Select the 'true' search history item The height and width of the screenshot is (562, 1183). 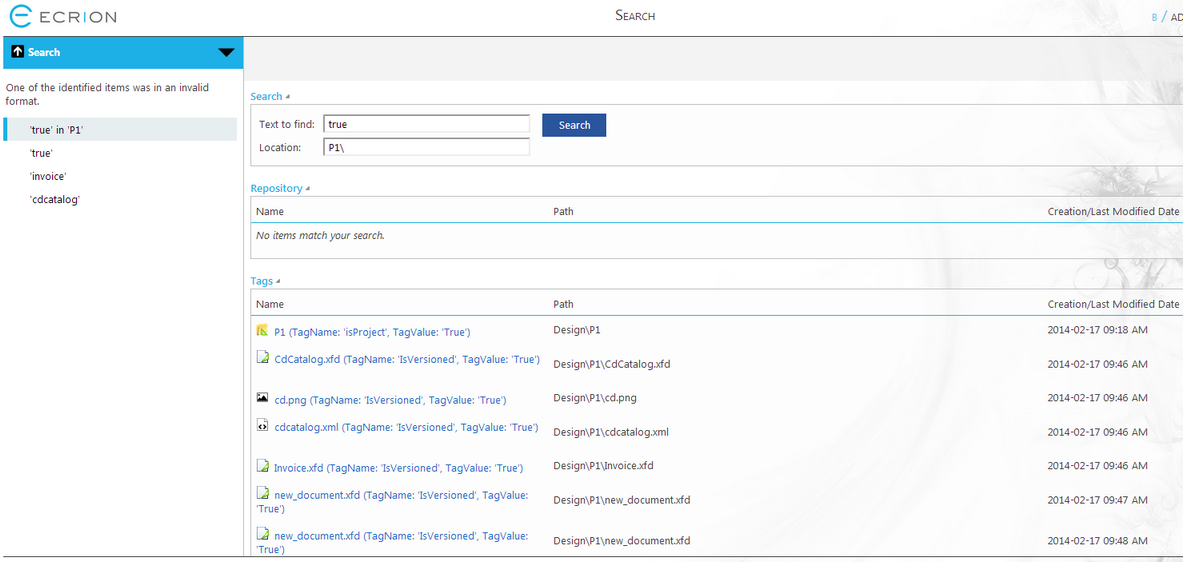tap(41, 152)
